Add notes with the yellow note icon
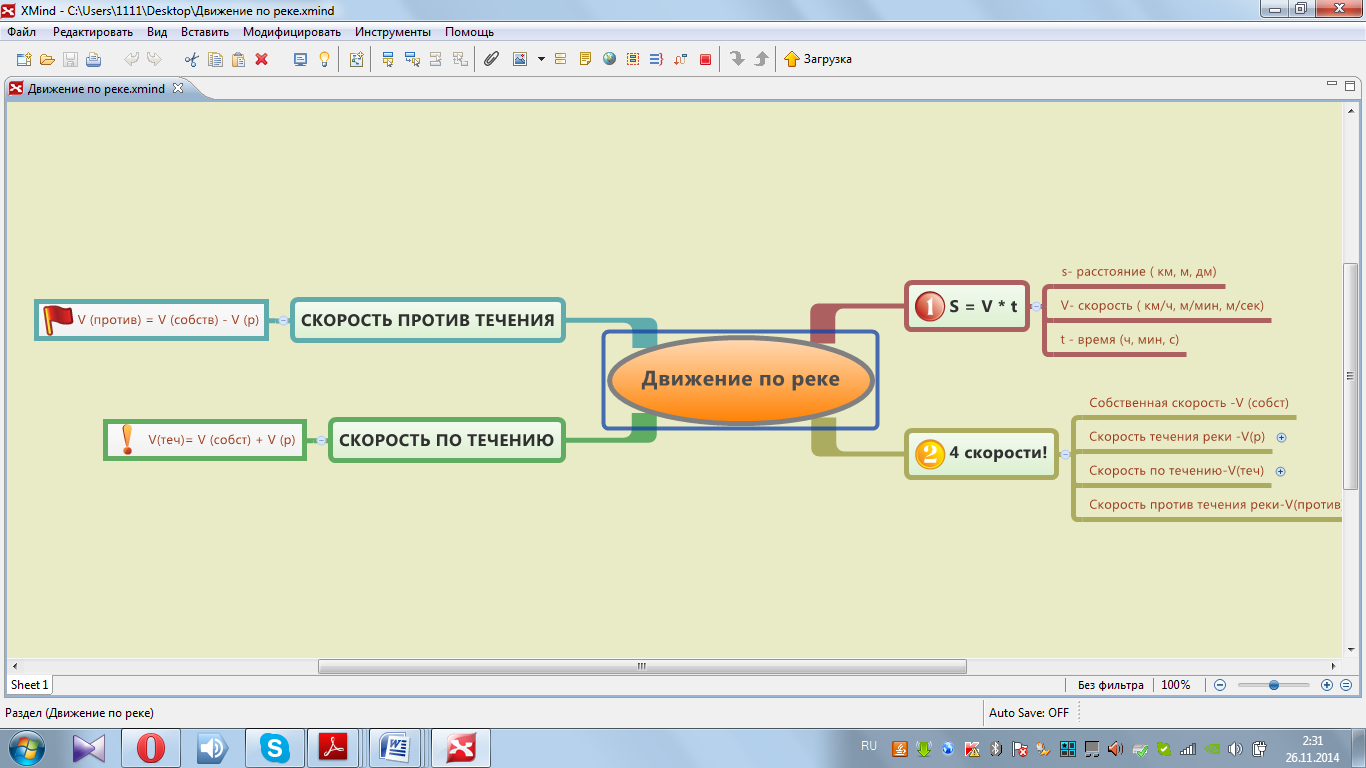The width and height of the screenshot is (1366, 768). pos(585,59)
